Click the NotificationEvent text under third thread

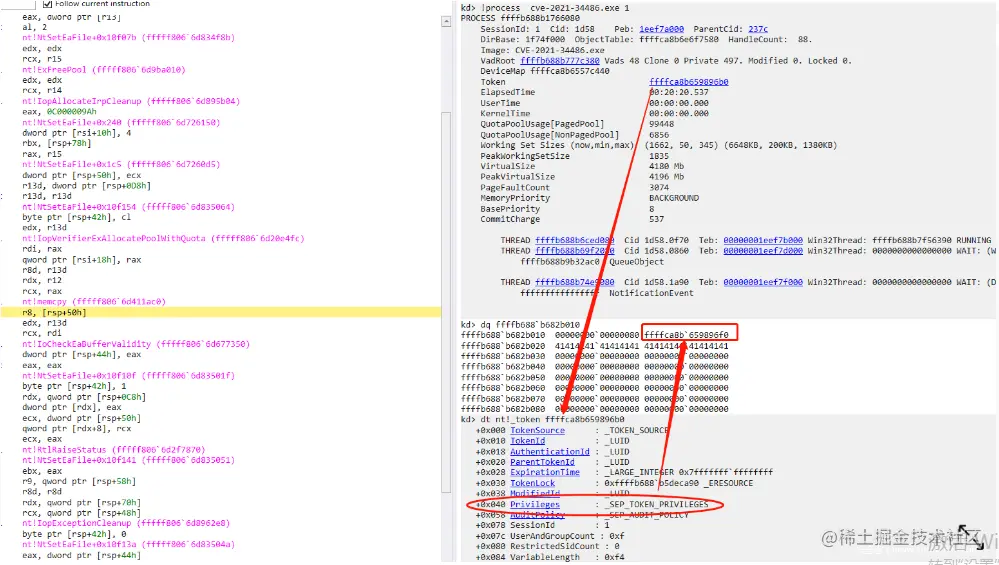coord(651,293)
